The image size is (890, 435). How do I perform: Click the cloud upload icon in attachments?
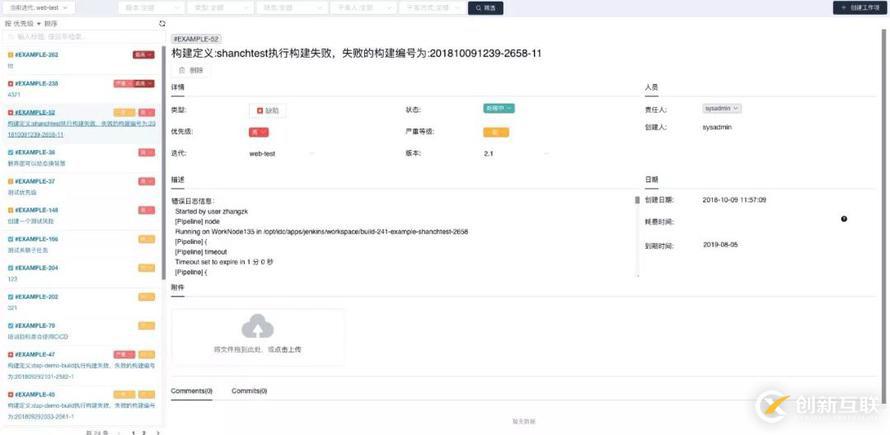pos(258,327)
